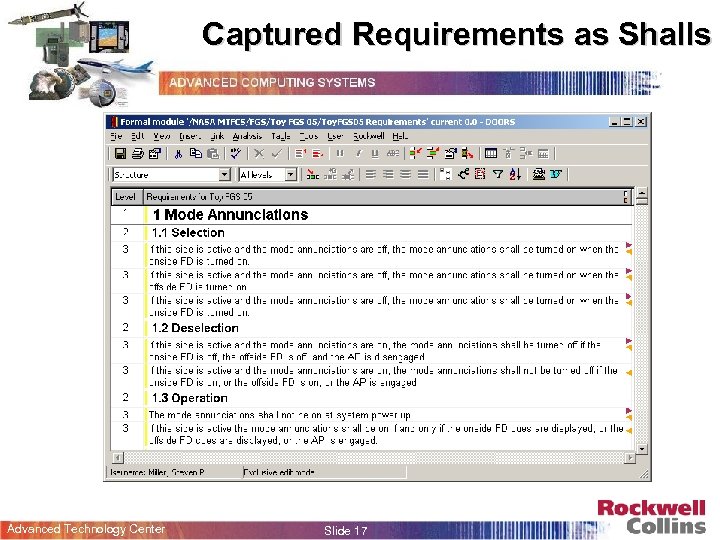This screenshot has height=540, width=720.
Task: Open module Properties icon next to Print
Action: click(x=155, y=153)
